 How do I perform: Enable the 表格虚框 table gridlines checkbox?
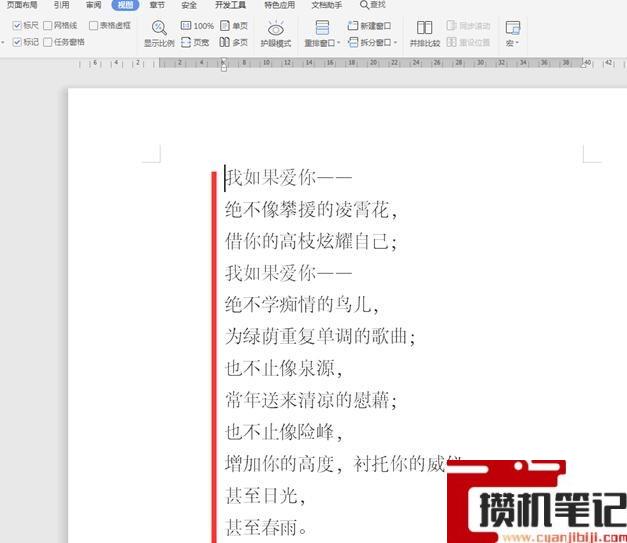click(x=93, y=26)
